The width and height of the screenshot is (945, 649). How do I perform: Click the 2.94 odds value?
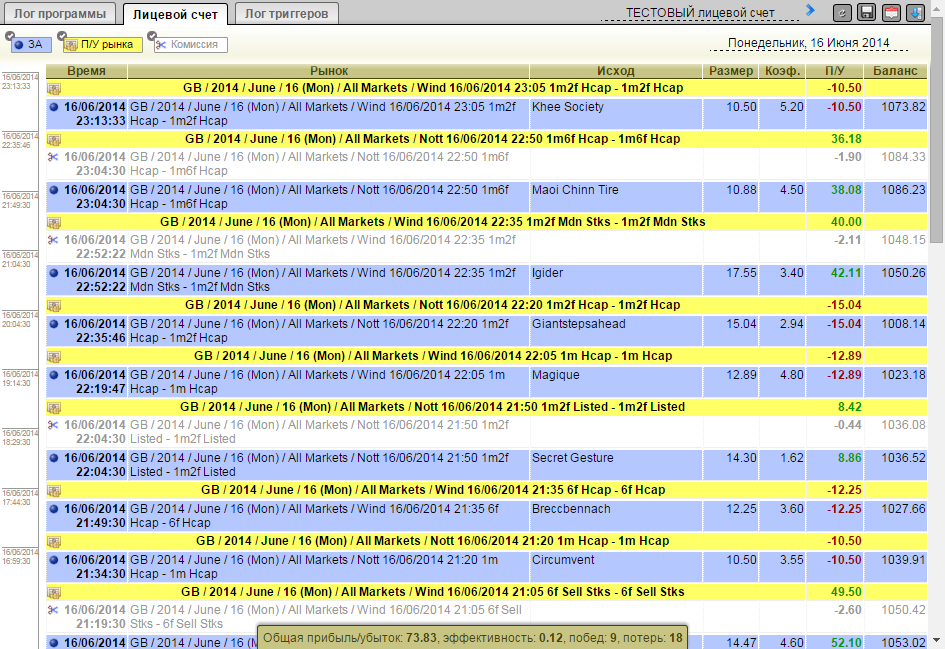coord(791,324)
